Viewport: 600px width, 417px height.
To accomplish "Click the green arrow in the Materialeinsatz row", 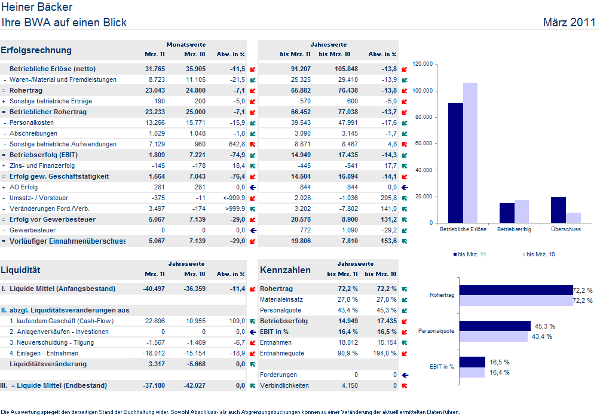I will 404,300.
